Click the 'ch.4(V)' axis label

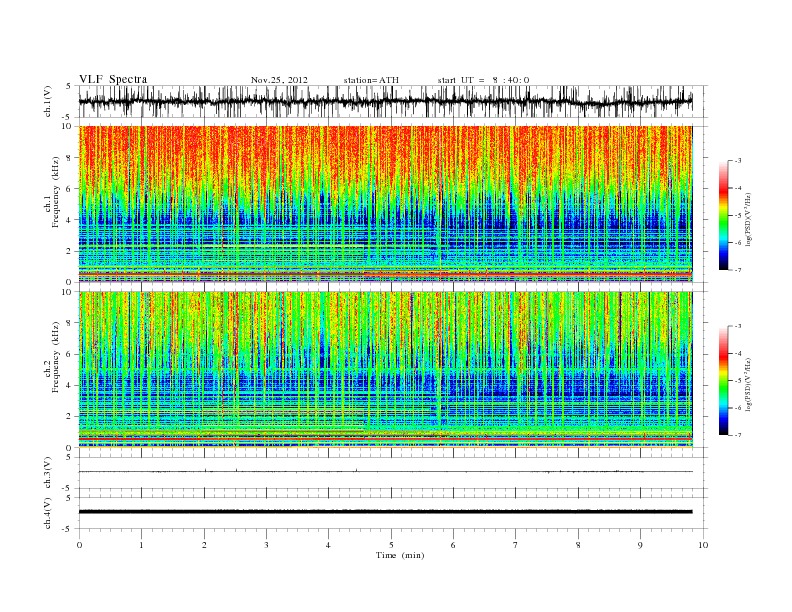click(48, 514)
